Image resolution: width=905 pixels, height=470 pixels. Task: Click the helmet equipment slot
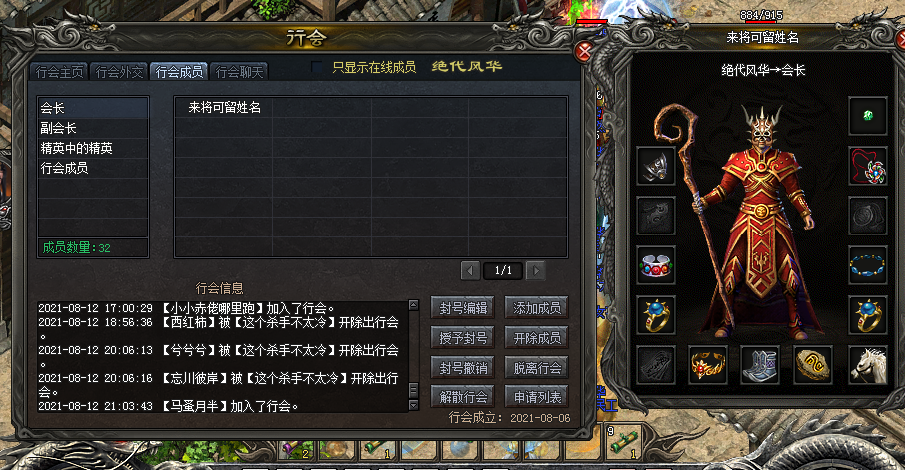click(656, 166)
